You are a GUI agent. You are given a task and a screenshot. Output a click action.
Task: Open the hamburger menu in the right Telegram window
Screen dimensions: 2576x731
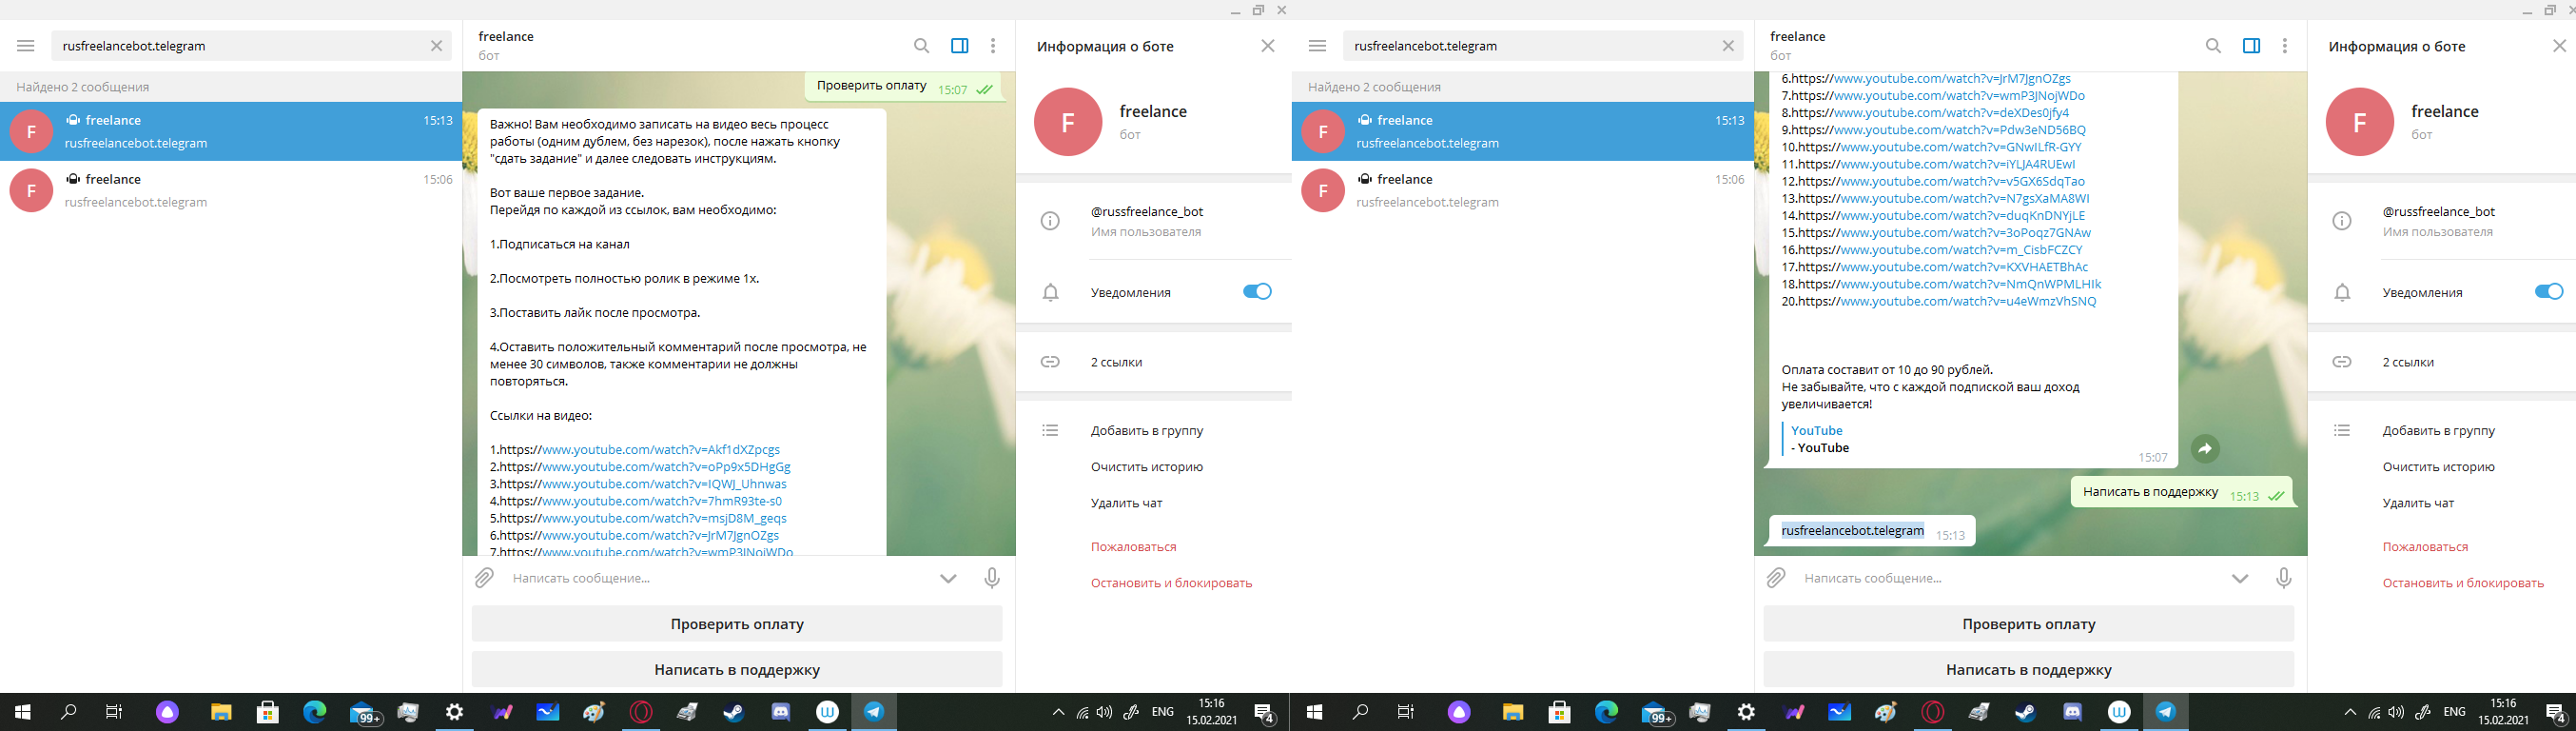click(1317, 46)
